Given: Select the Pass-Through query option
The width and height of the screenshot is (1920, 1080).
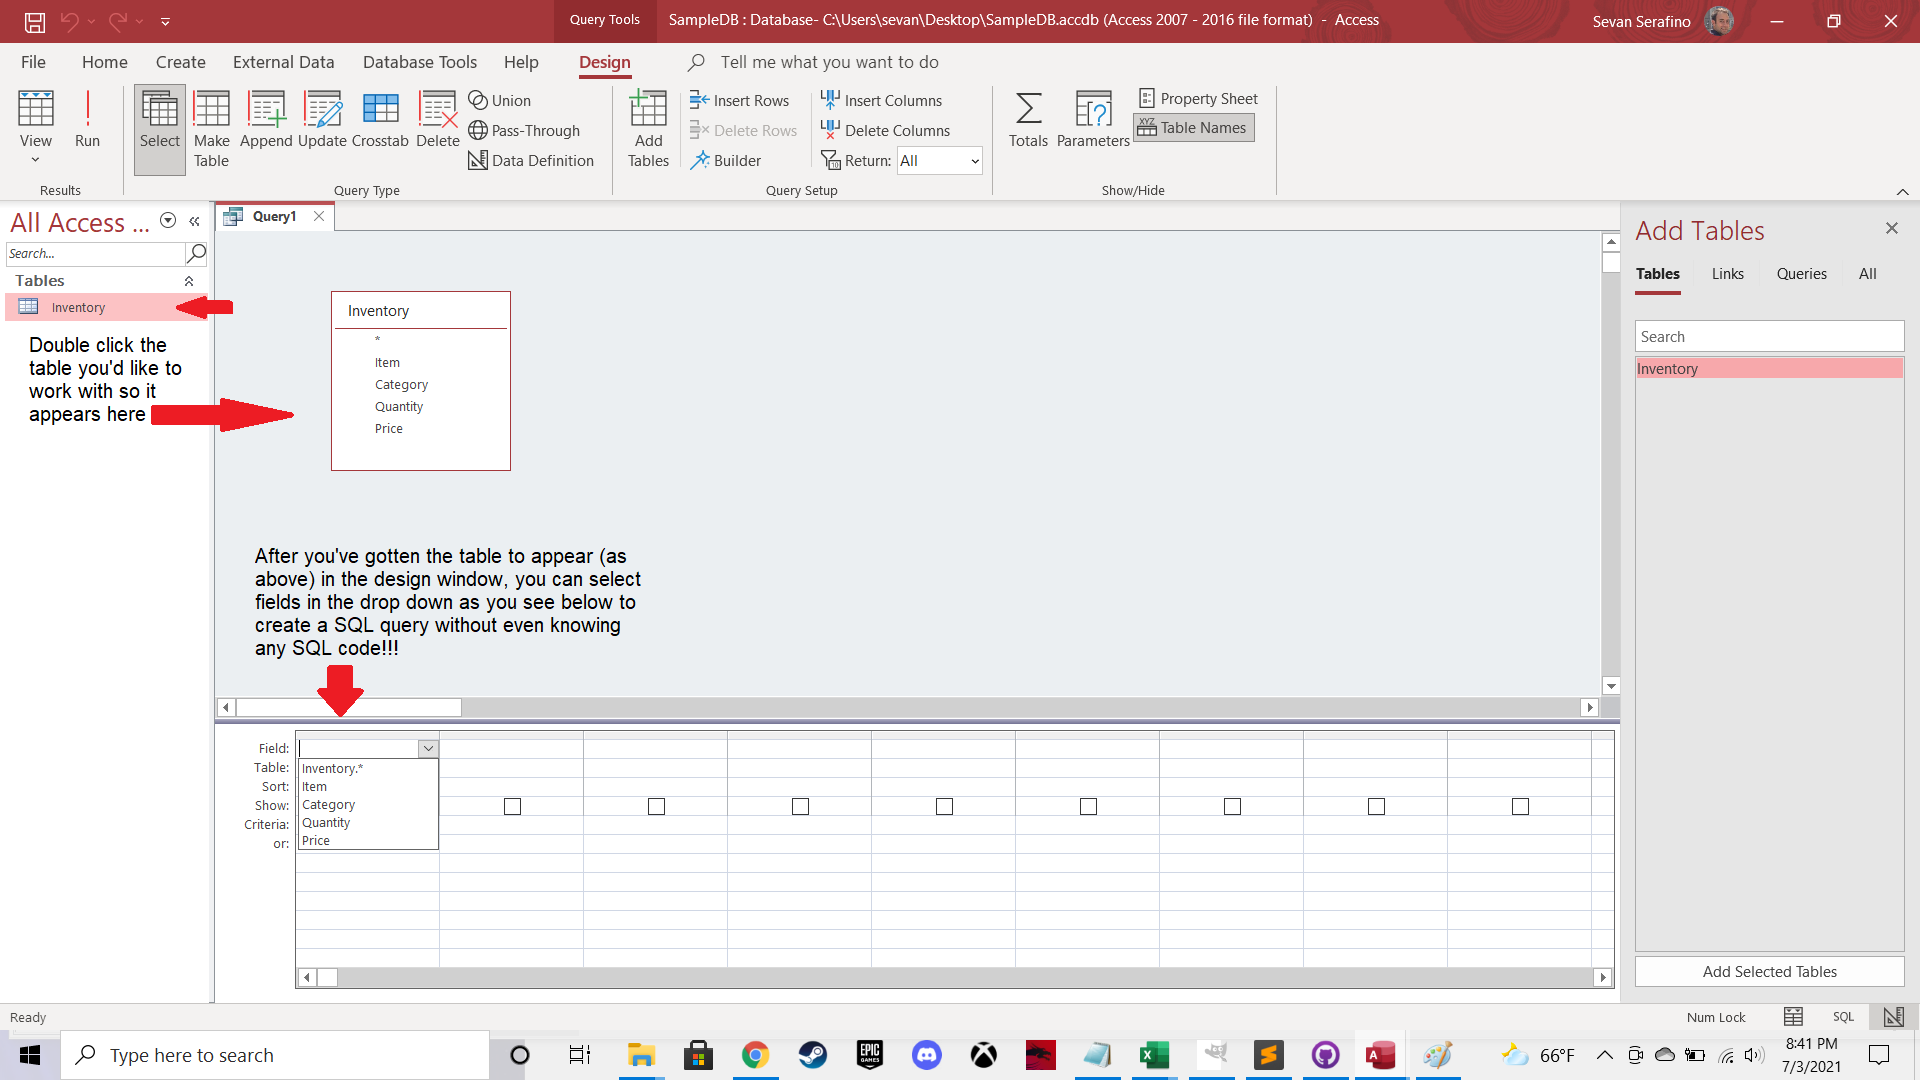Looking at the screenshot, I should (524, 130).
